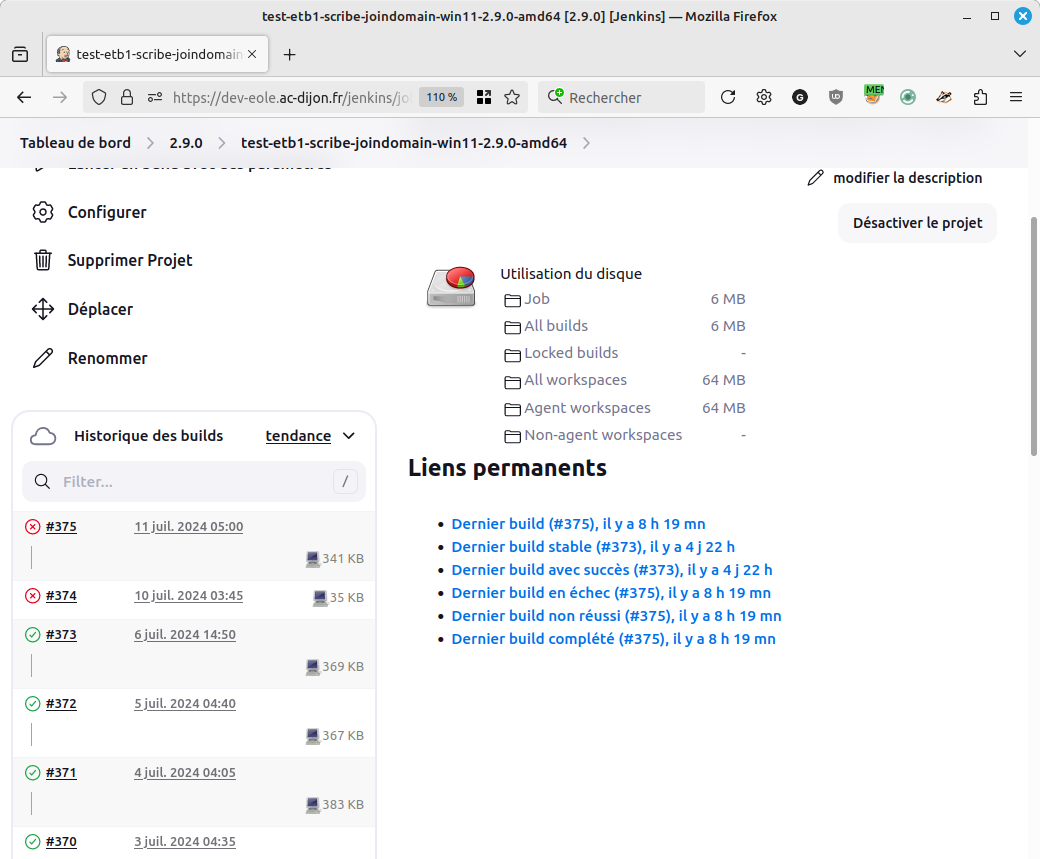Click the page zoom 110 % indicator
The width and height of the screenshot is (1040, 859).
tap(441, 97)
